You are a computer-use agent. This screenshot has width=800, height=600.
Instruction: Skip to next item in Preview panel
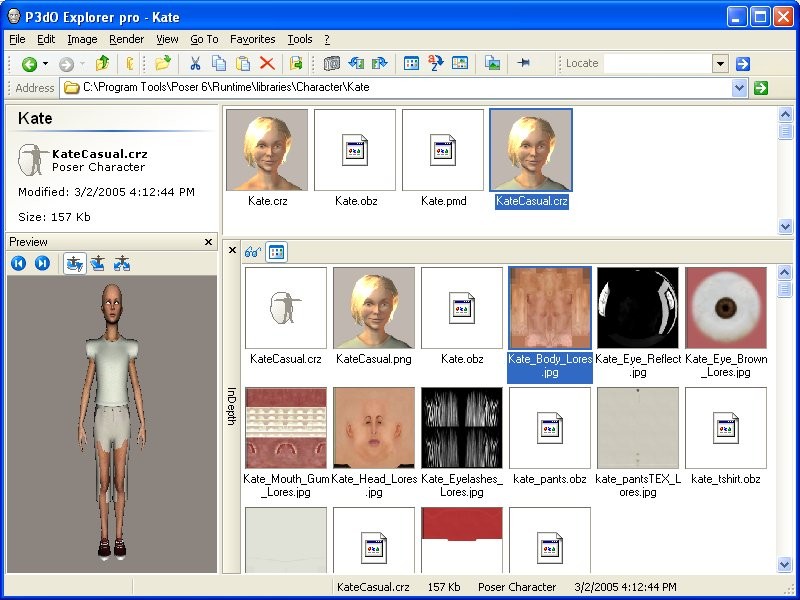click(42, 264)
